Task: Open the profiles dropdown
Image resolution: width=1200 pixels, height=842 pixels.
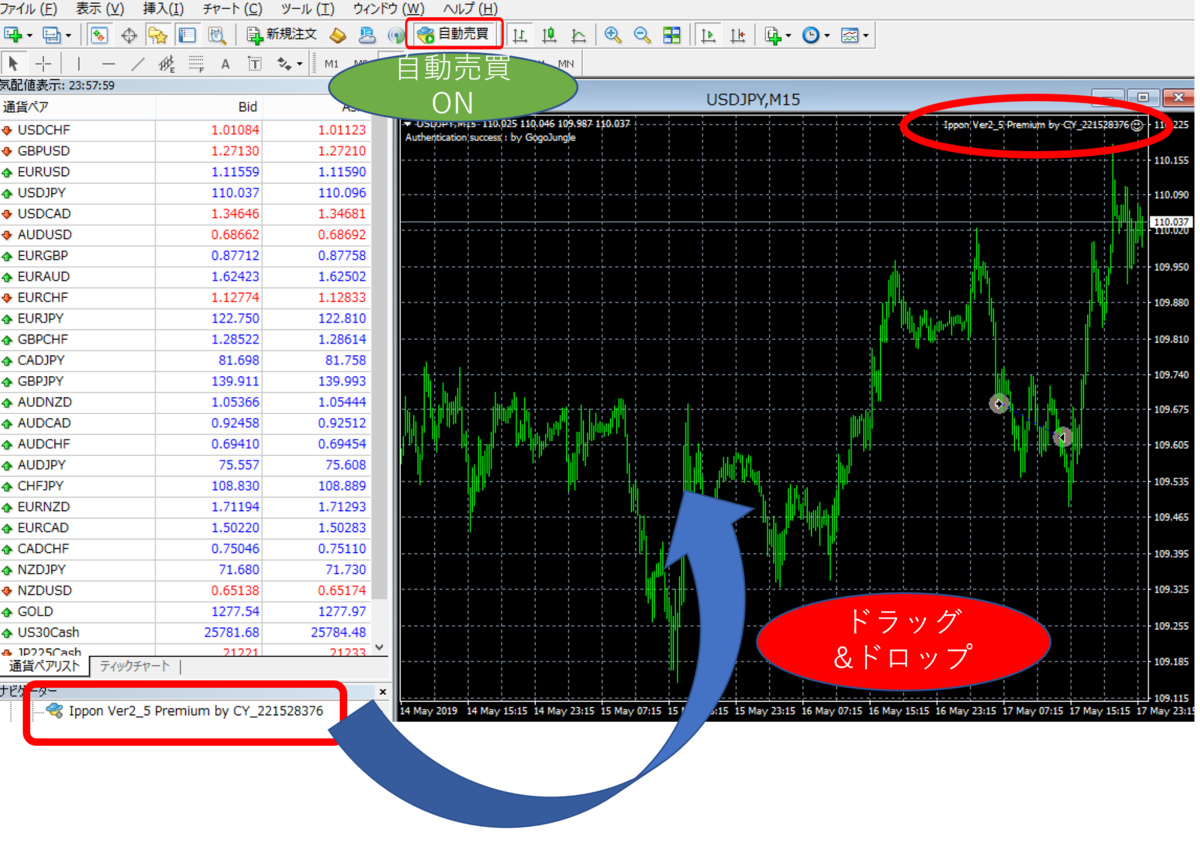Action: tap(57, 35)
